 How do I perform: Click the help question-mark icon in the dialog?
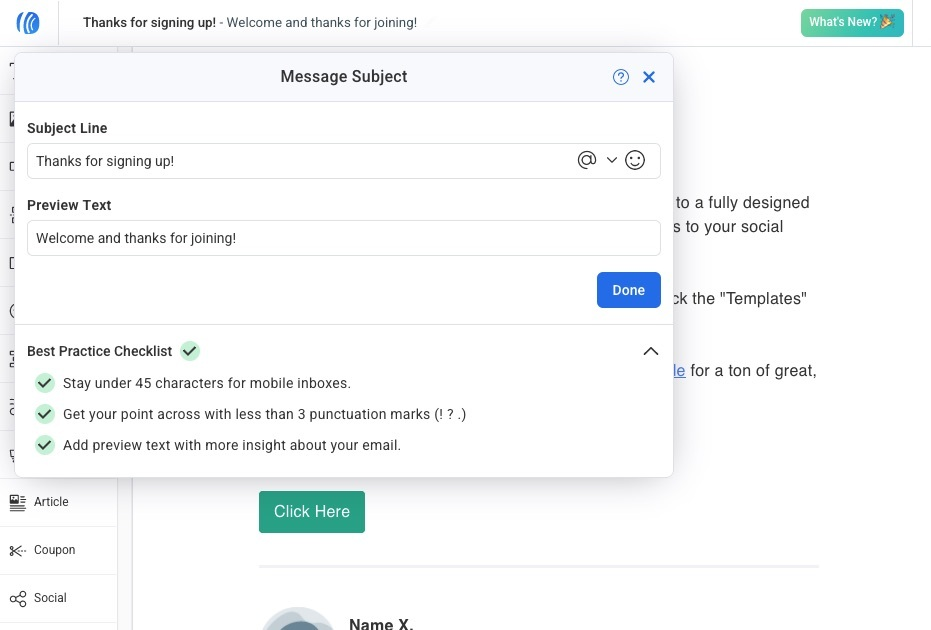(x=620, y=76)
